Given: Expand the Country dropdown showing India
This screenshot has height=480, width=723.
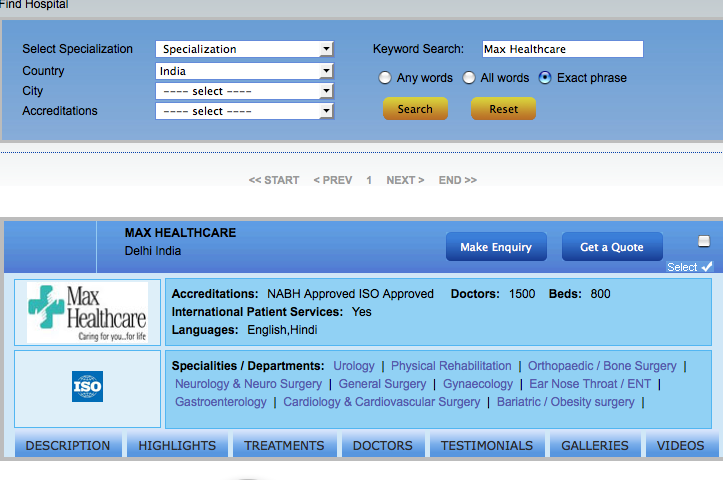Looking at the screenshot, I should [x=244, y=71].
